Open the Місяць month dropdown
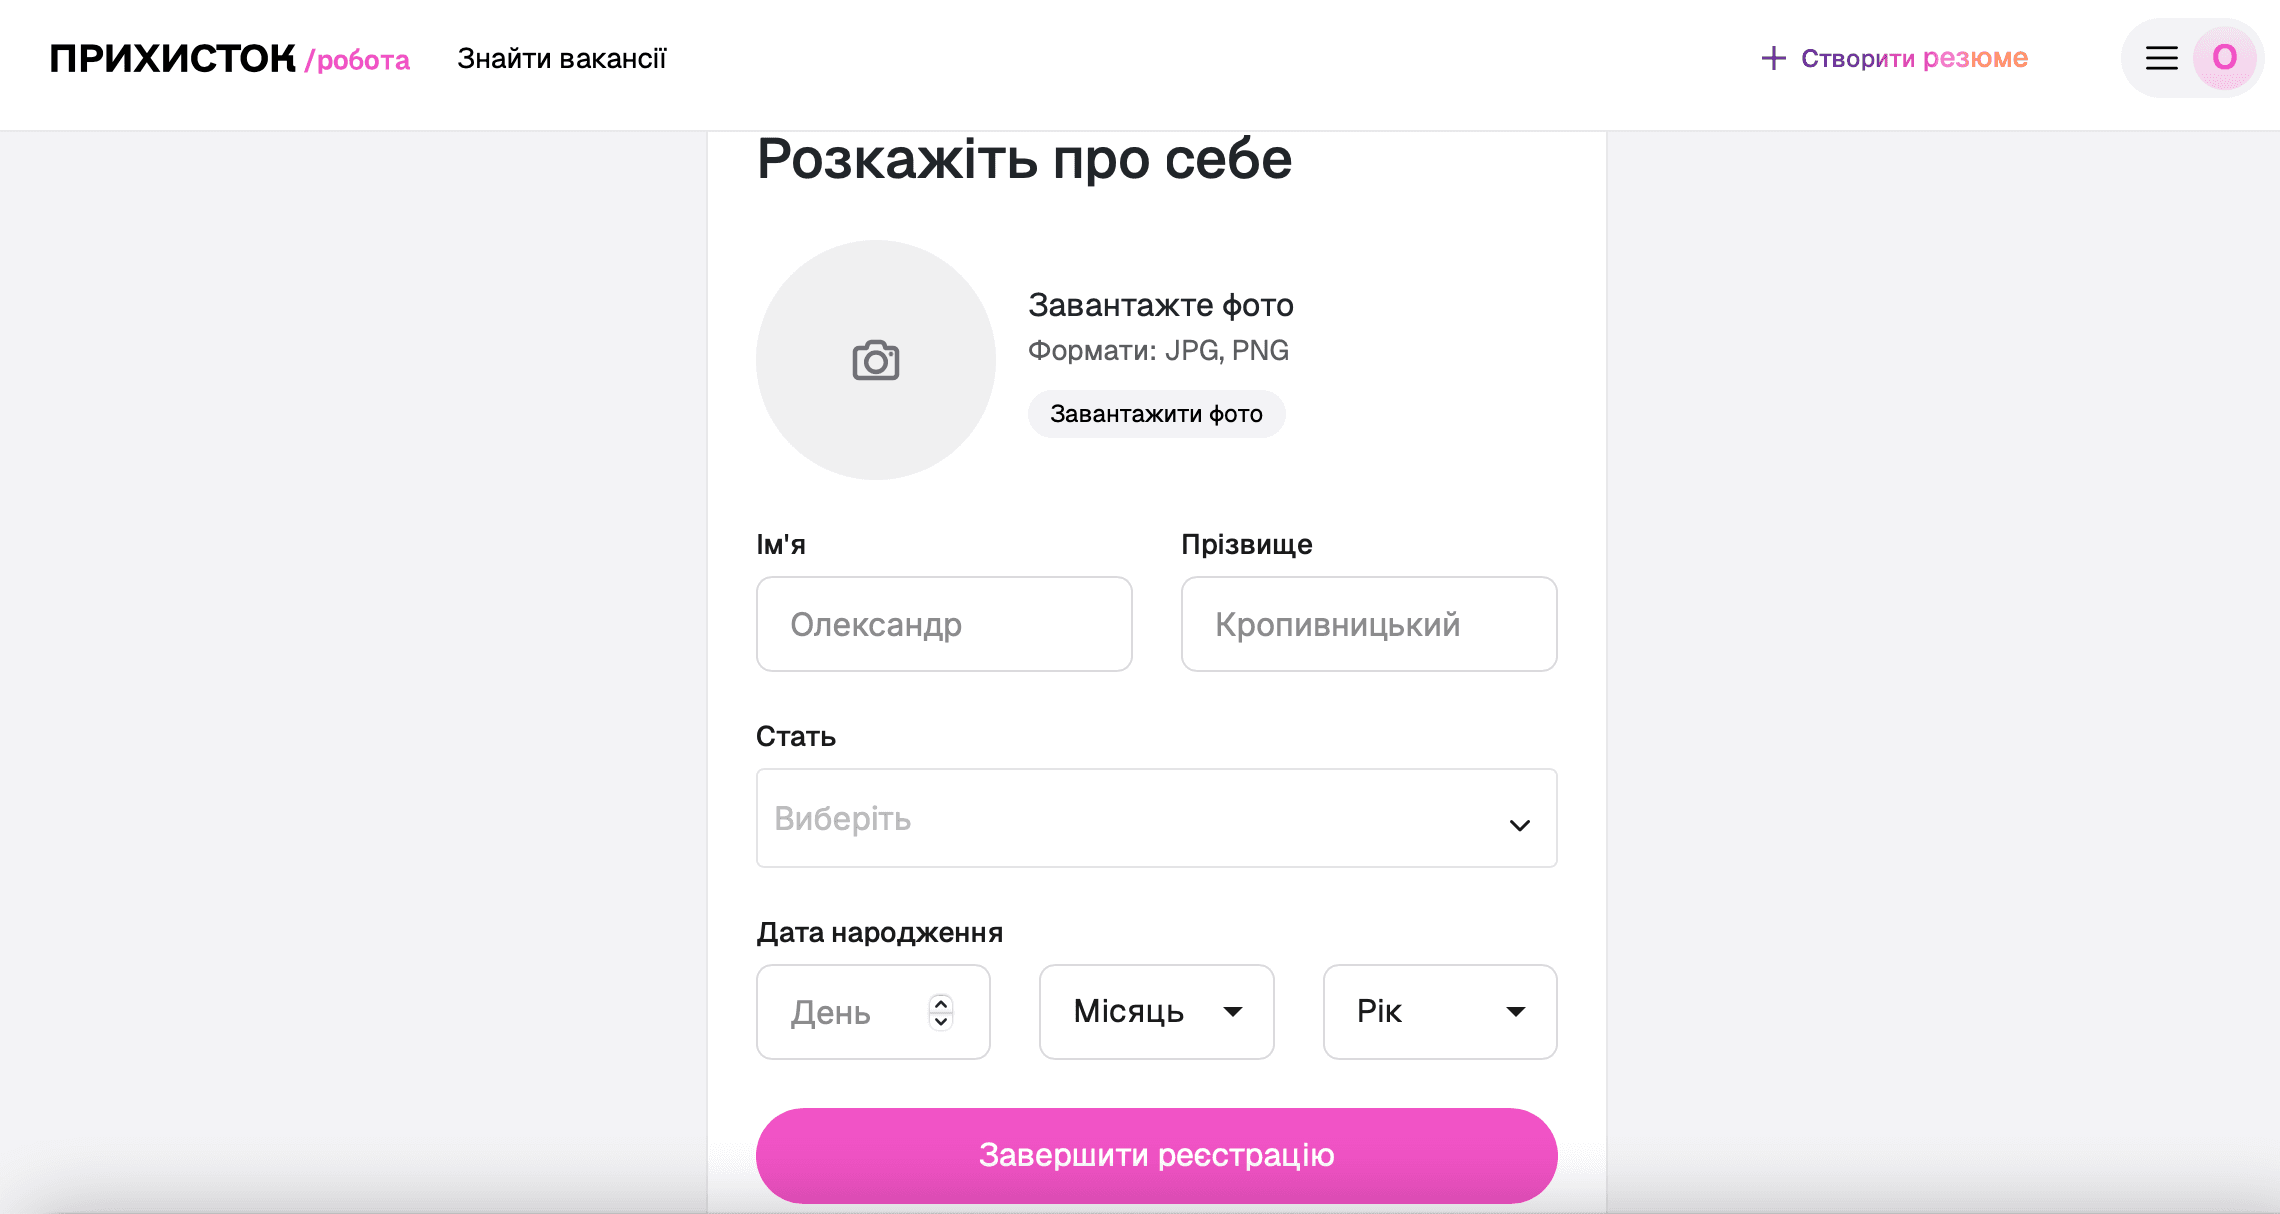The image size is (2280, 1214). point(1156,1011)
